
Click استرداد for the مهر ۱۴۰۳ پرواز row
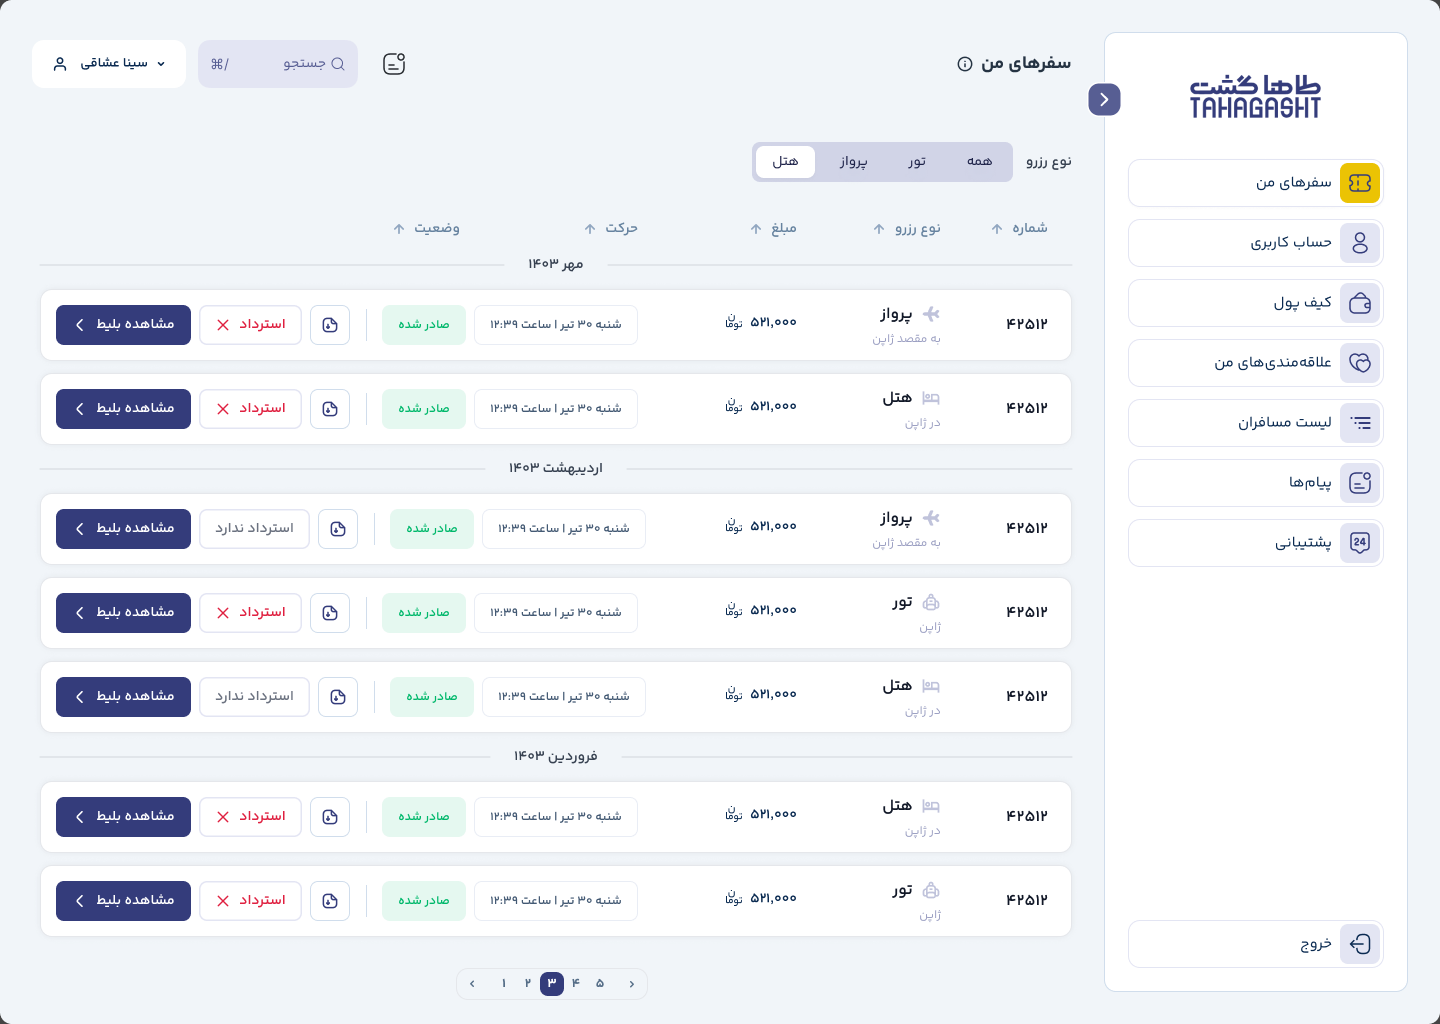click(x=250, y=325)
